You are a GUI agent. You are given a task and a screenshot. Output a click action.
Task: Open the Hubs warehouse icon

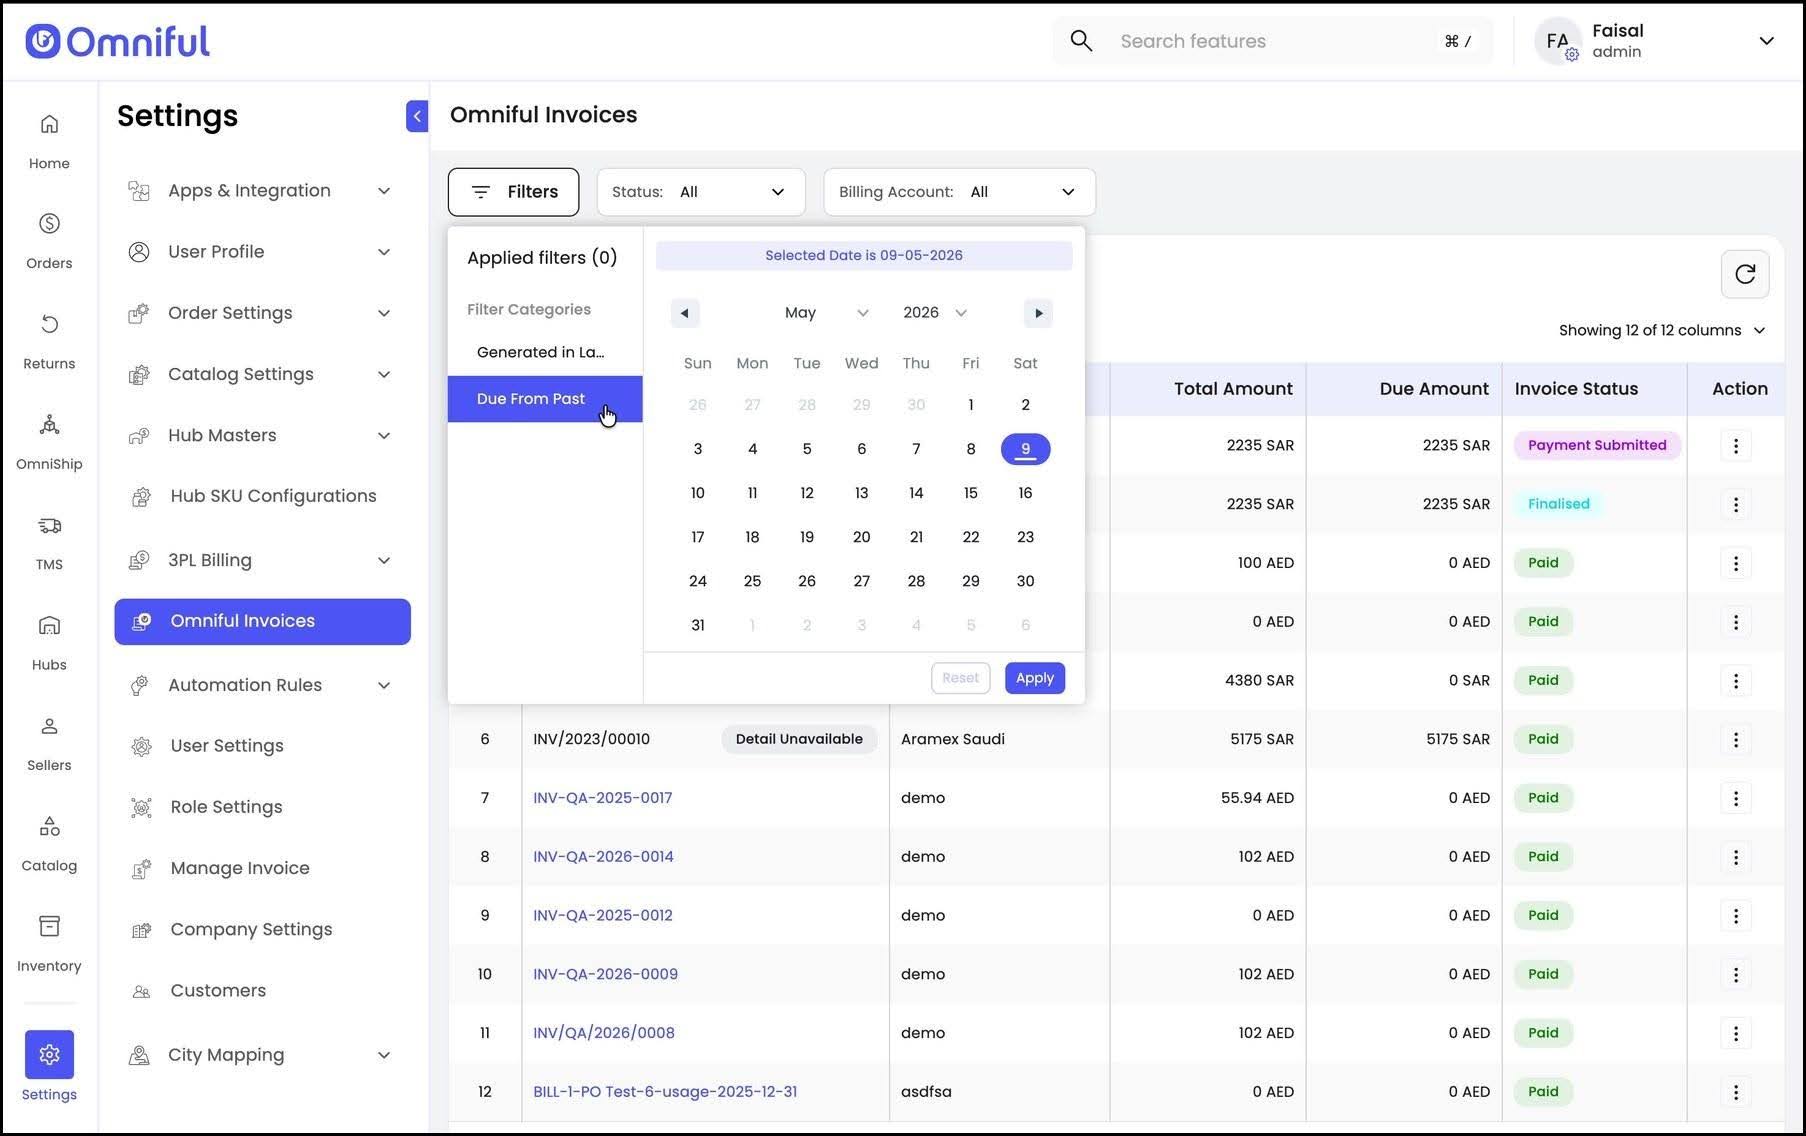49,626
